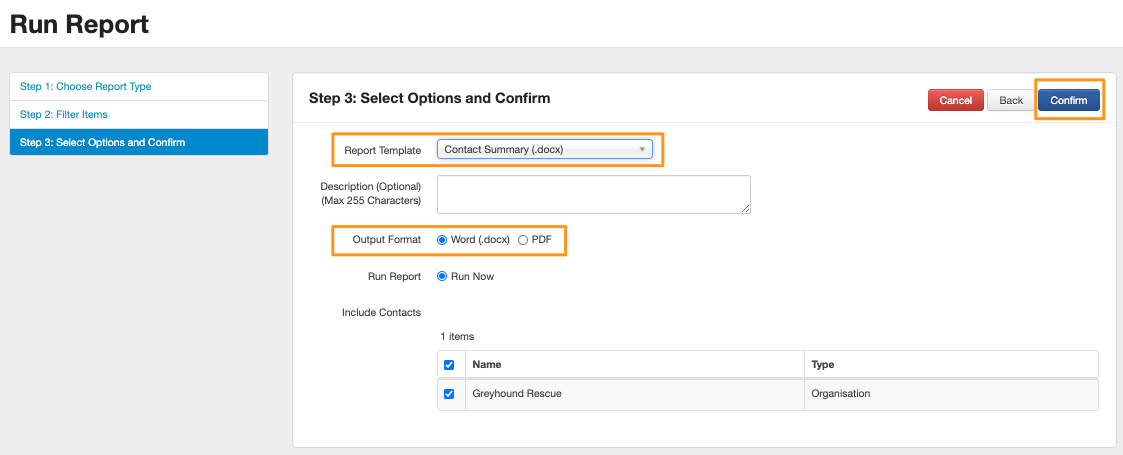Uncheck the Greyhound Rescue checkbox
Image resolution: width=1123 pixels, height=455 pixels.
(449, 394)
